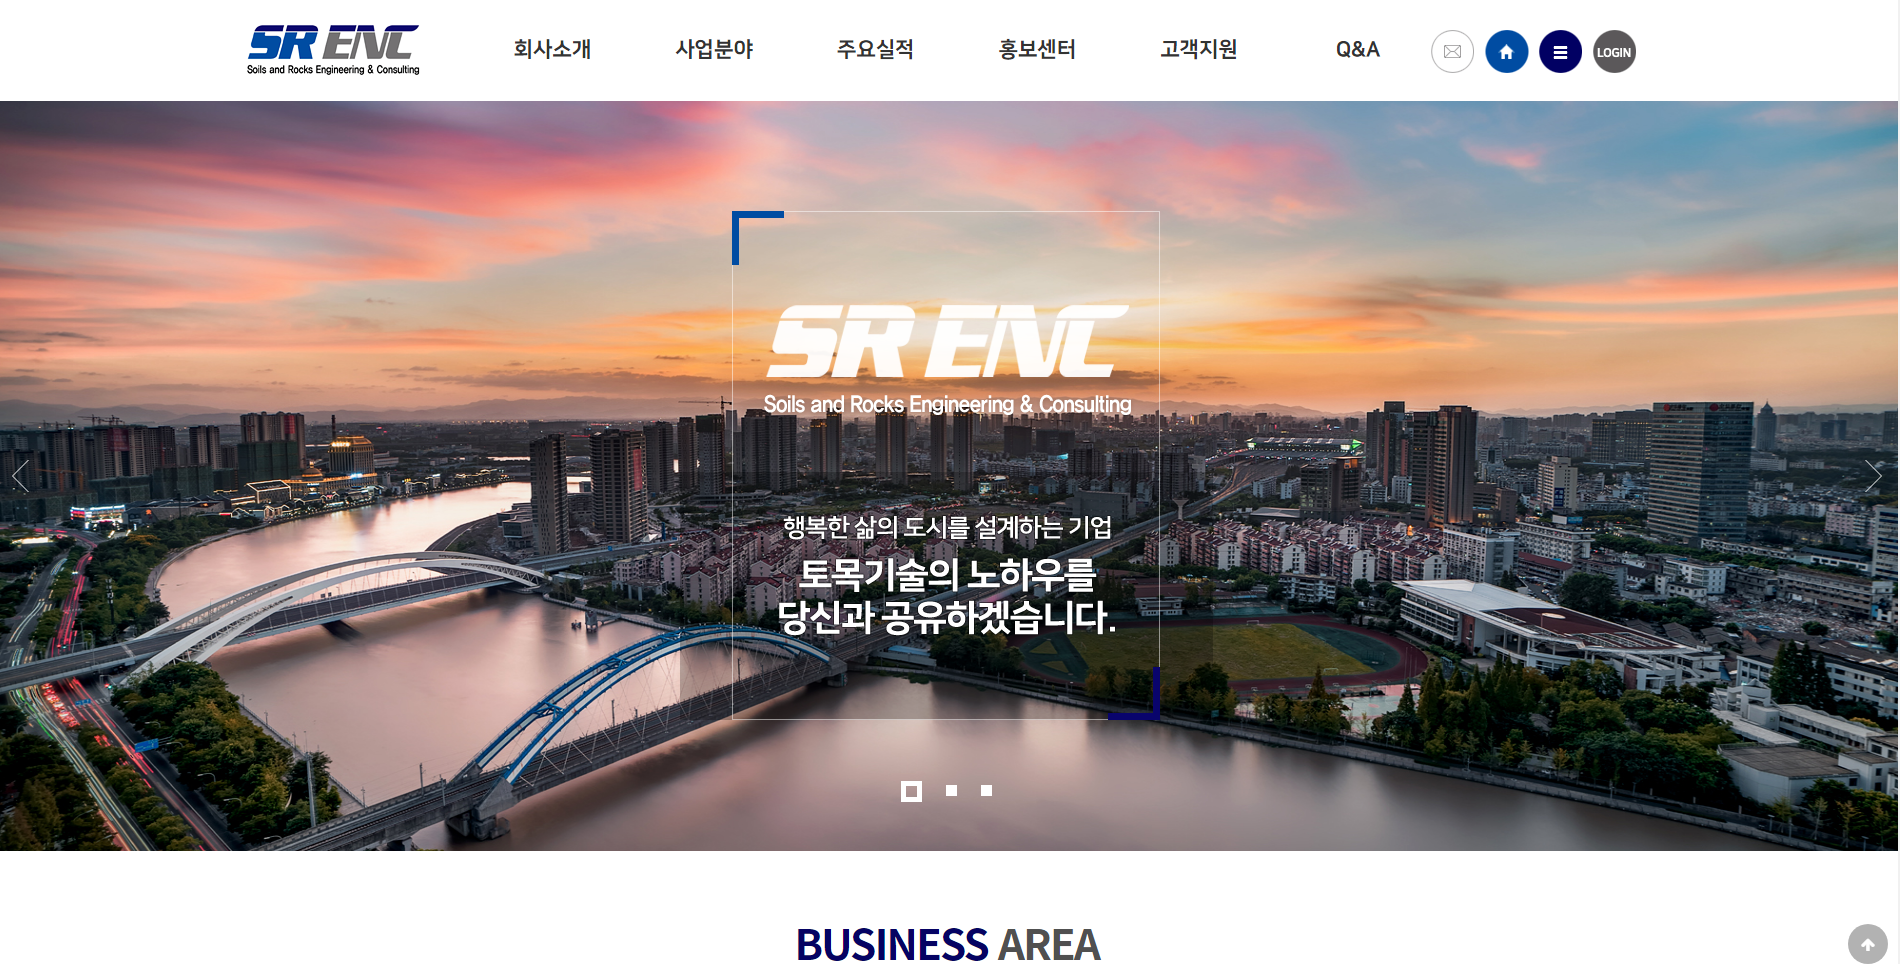Open the 주요실적 menu

point(875,49)
